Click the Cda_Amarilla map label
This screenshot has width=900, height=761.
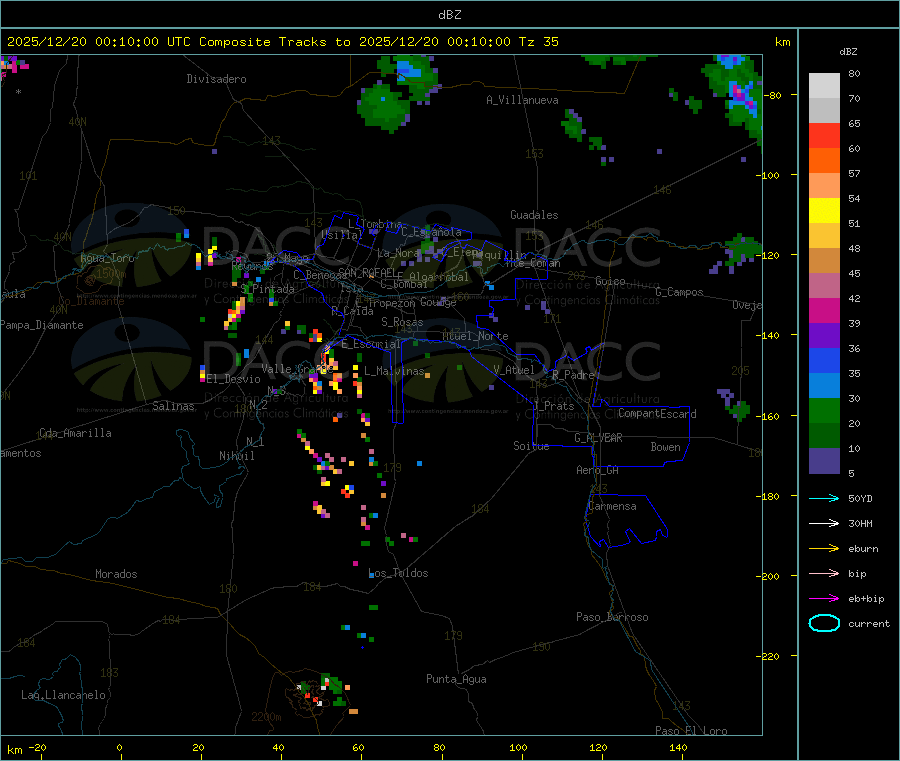click(75, 433)
